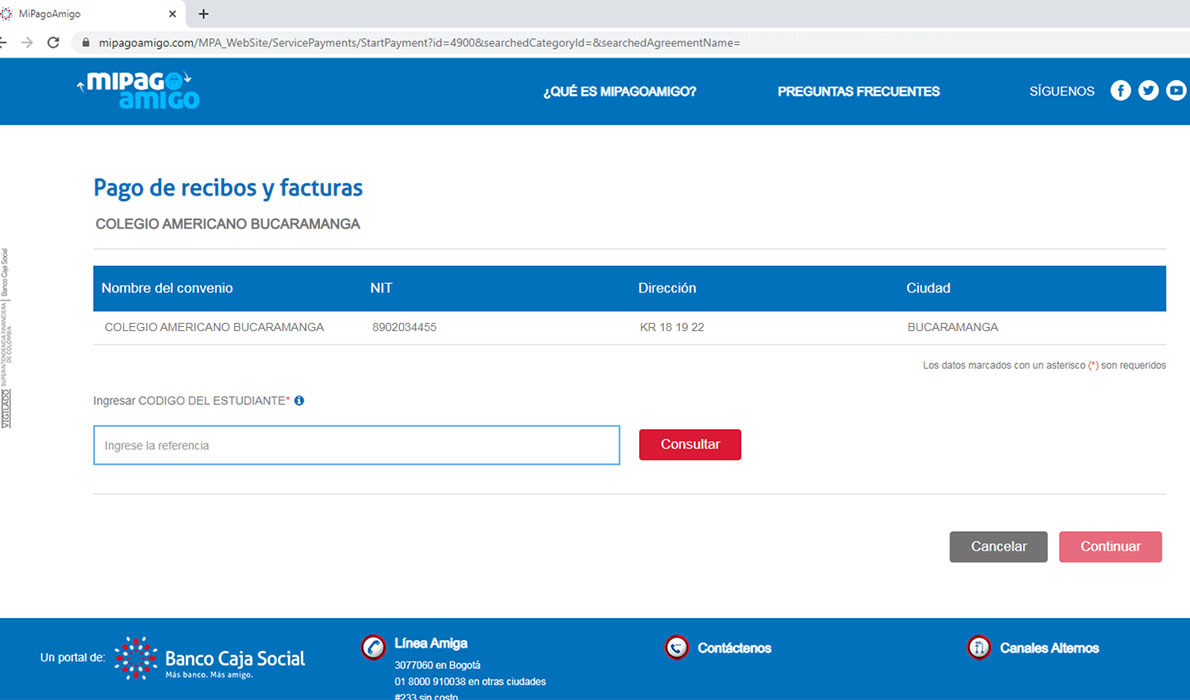Reload the page with browser refresh icon
Viewport: 1190px width, 700px height.
tap(54, 43)
